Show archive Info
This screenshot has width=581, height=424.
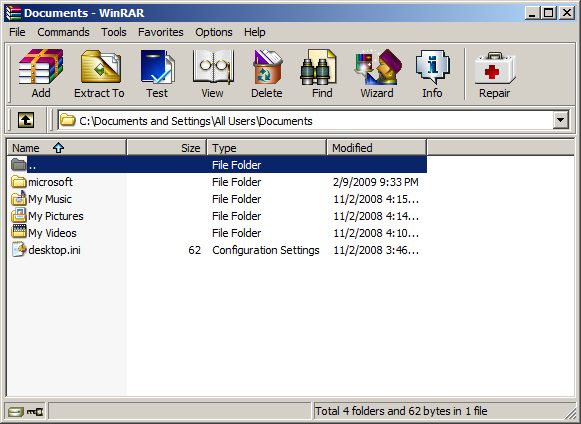tap(432, 67)
